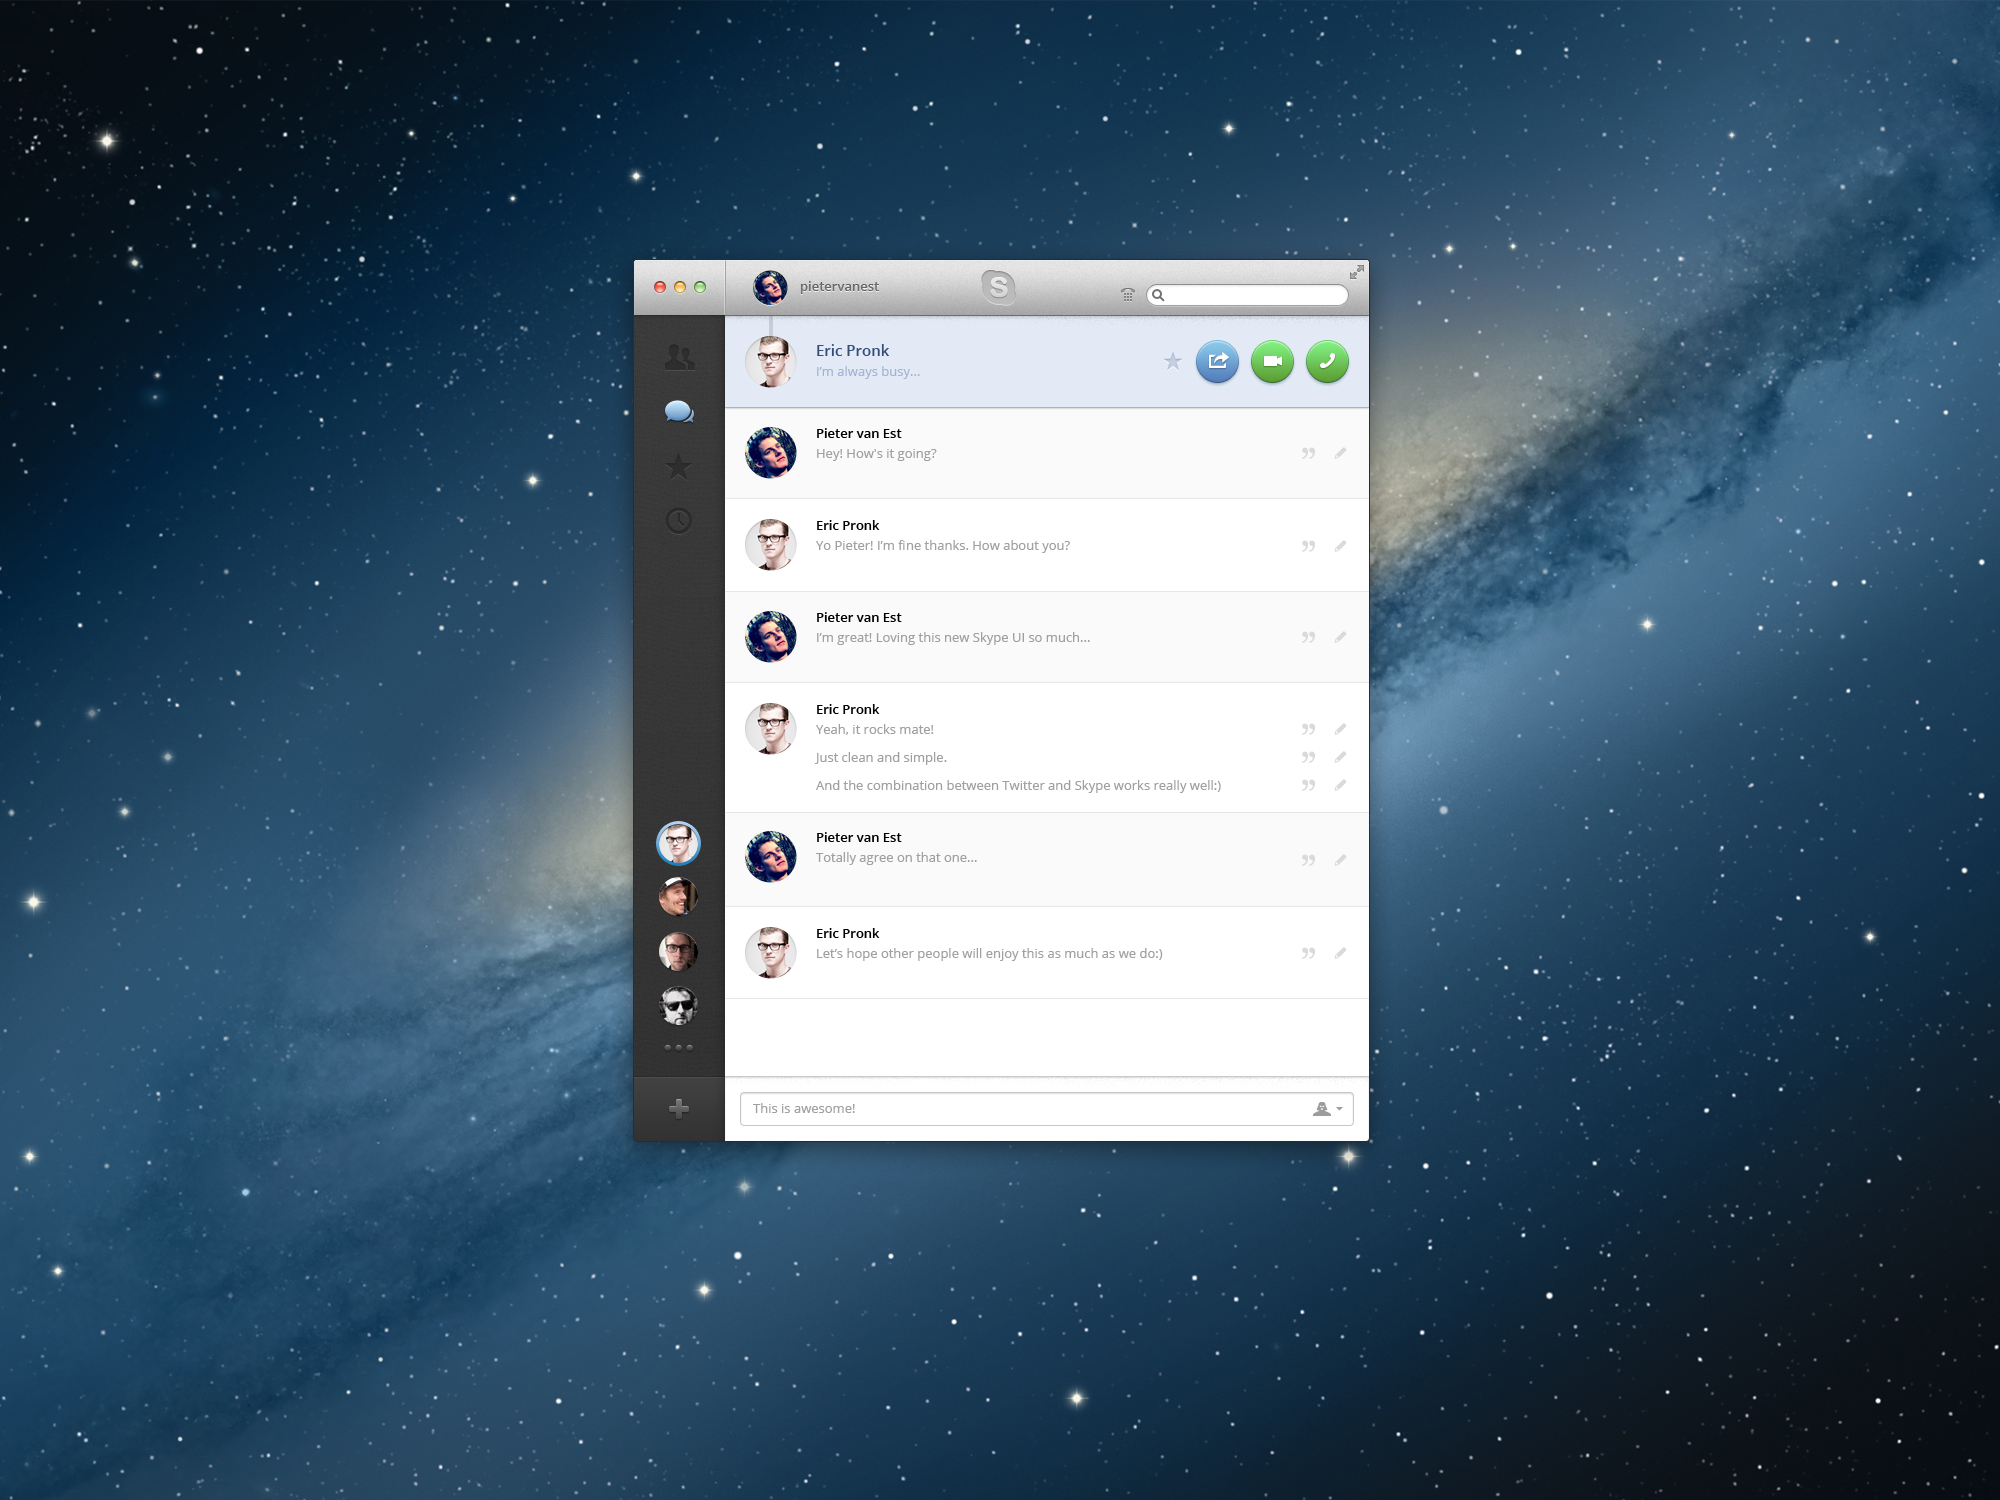Edit the "Yo Pieter! I'm fine thanks" message
The image size is (2000, 1500).
(x=1340, y=546)
